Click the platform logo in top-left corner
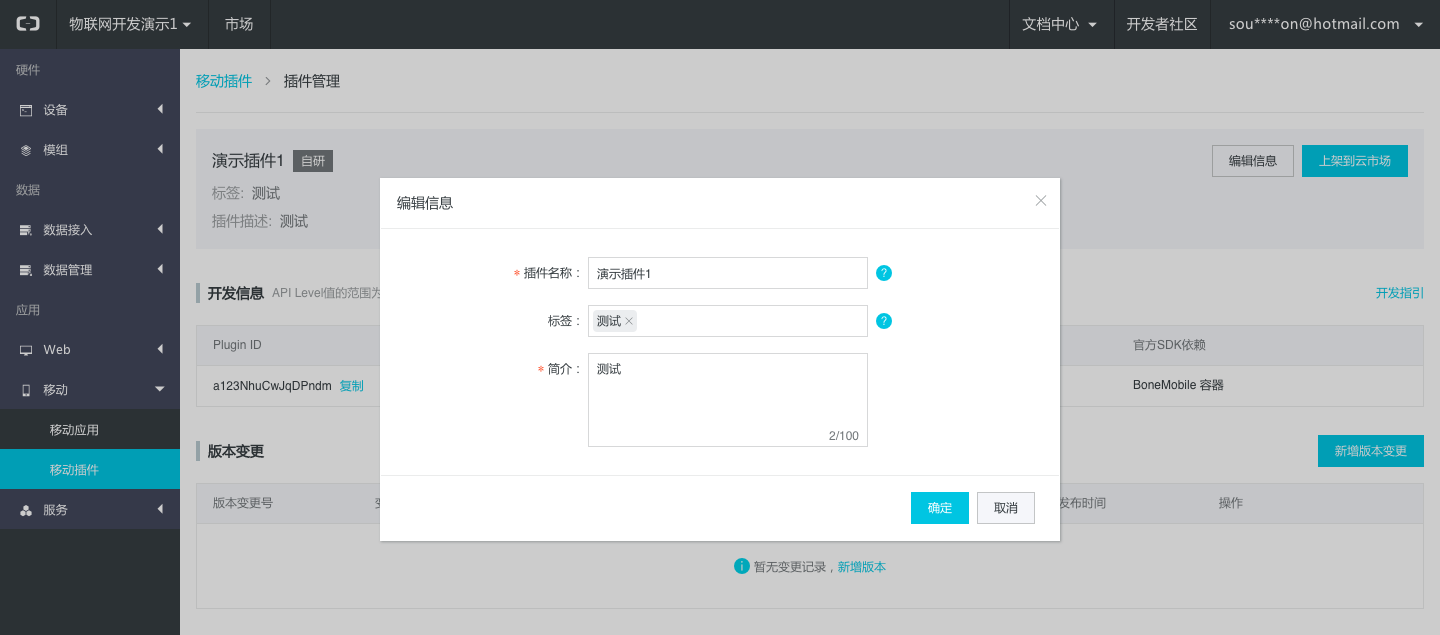 point(28,24)
